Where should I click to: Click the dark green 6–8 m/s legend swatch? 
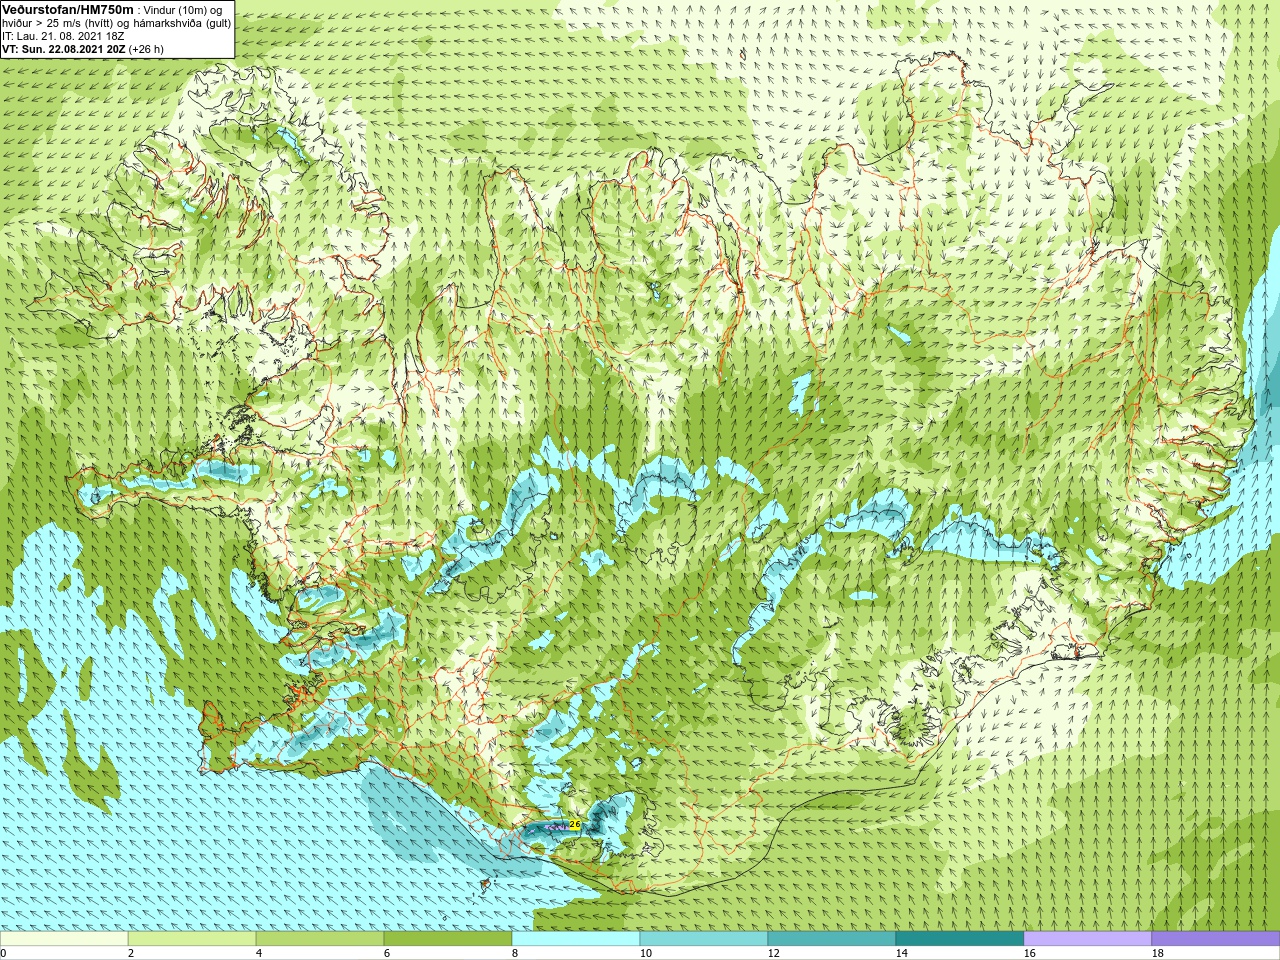[x=448, y=939]
